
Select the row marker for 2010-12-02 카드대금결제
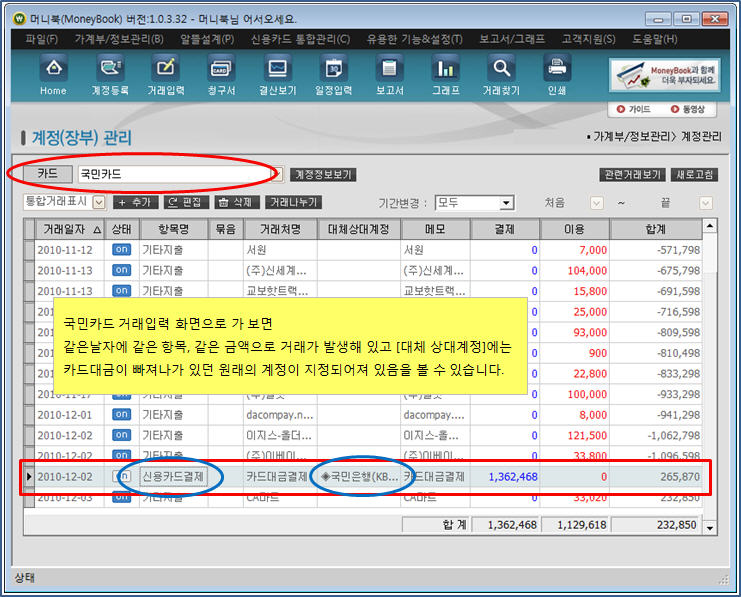tap(29, 476)
